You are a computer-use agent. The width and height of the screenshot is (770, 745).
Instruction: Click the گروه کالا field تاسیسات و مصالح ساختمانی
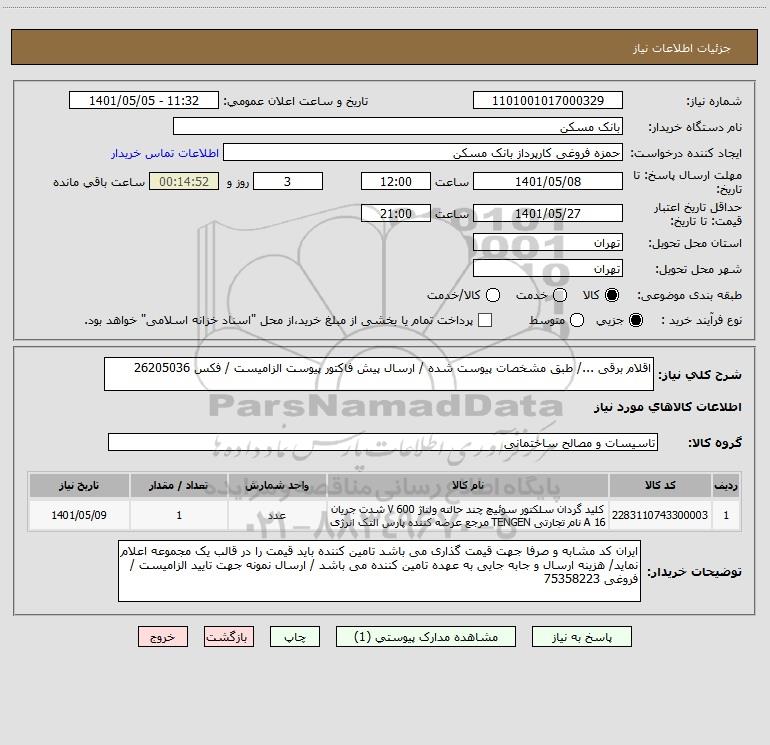point(383,442)
